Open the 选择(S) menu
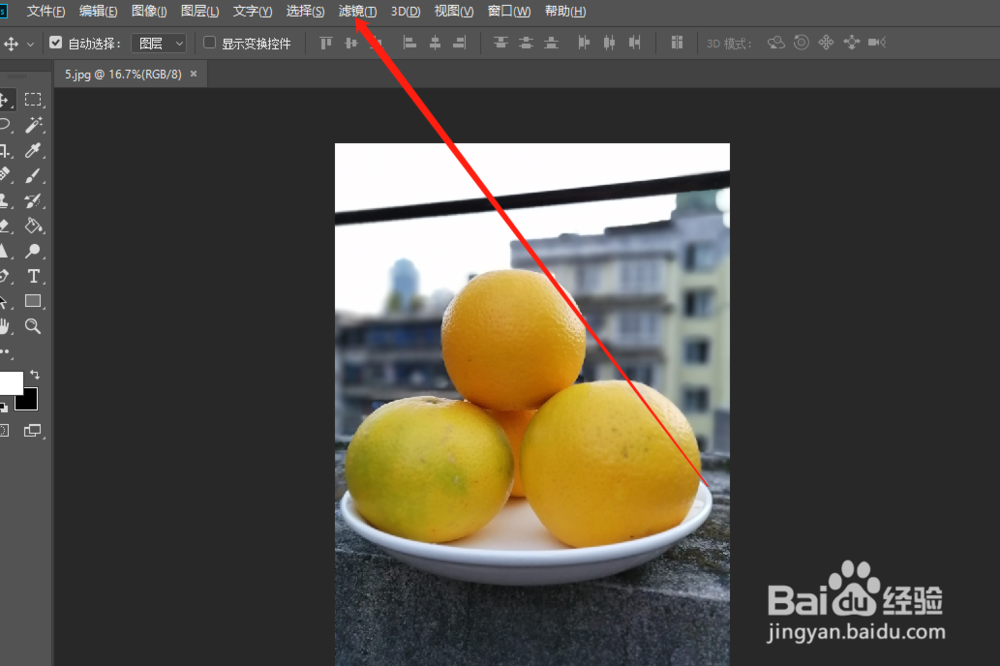 [305, 11]
